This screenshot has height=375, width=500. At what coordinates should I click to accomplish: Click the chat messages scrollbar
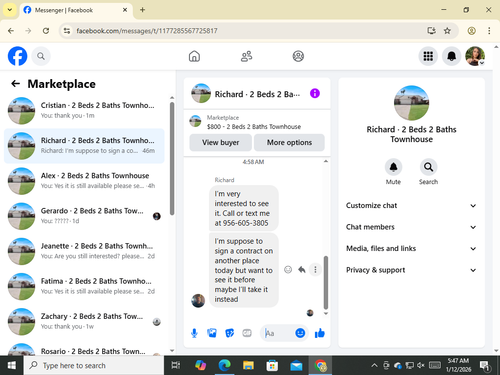[326, 283]
